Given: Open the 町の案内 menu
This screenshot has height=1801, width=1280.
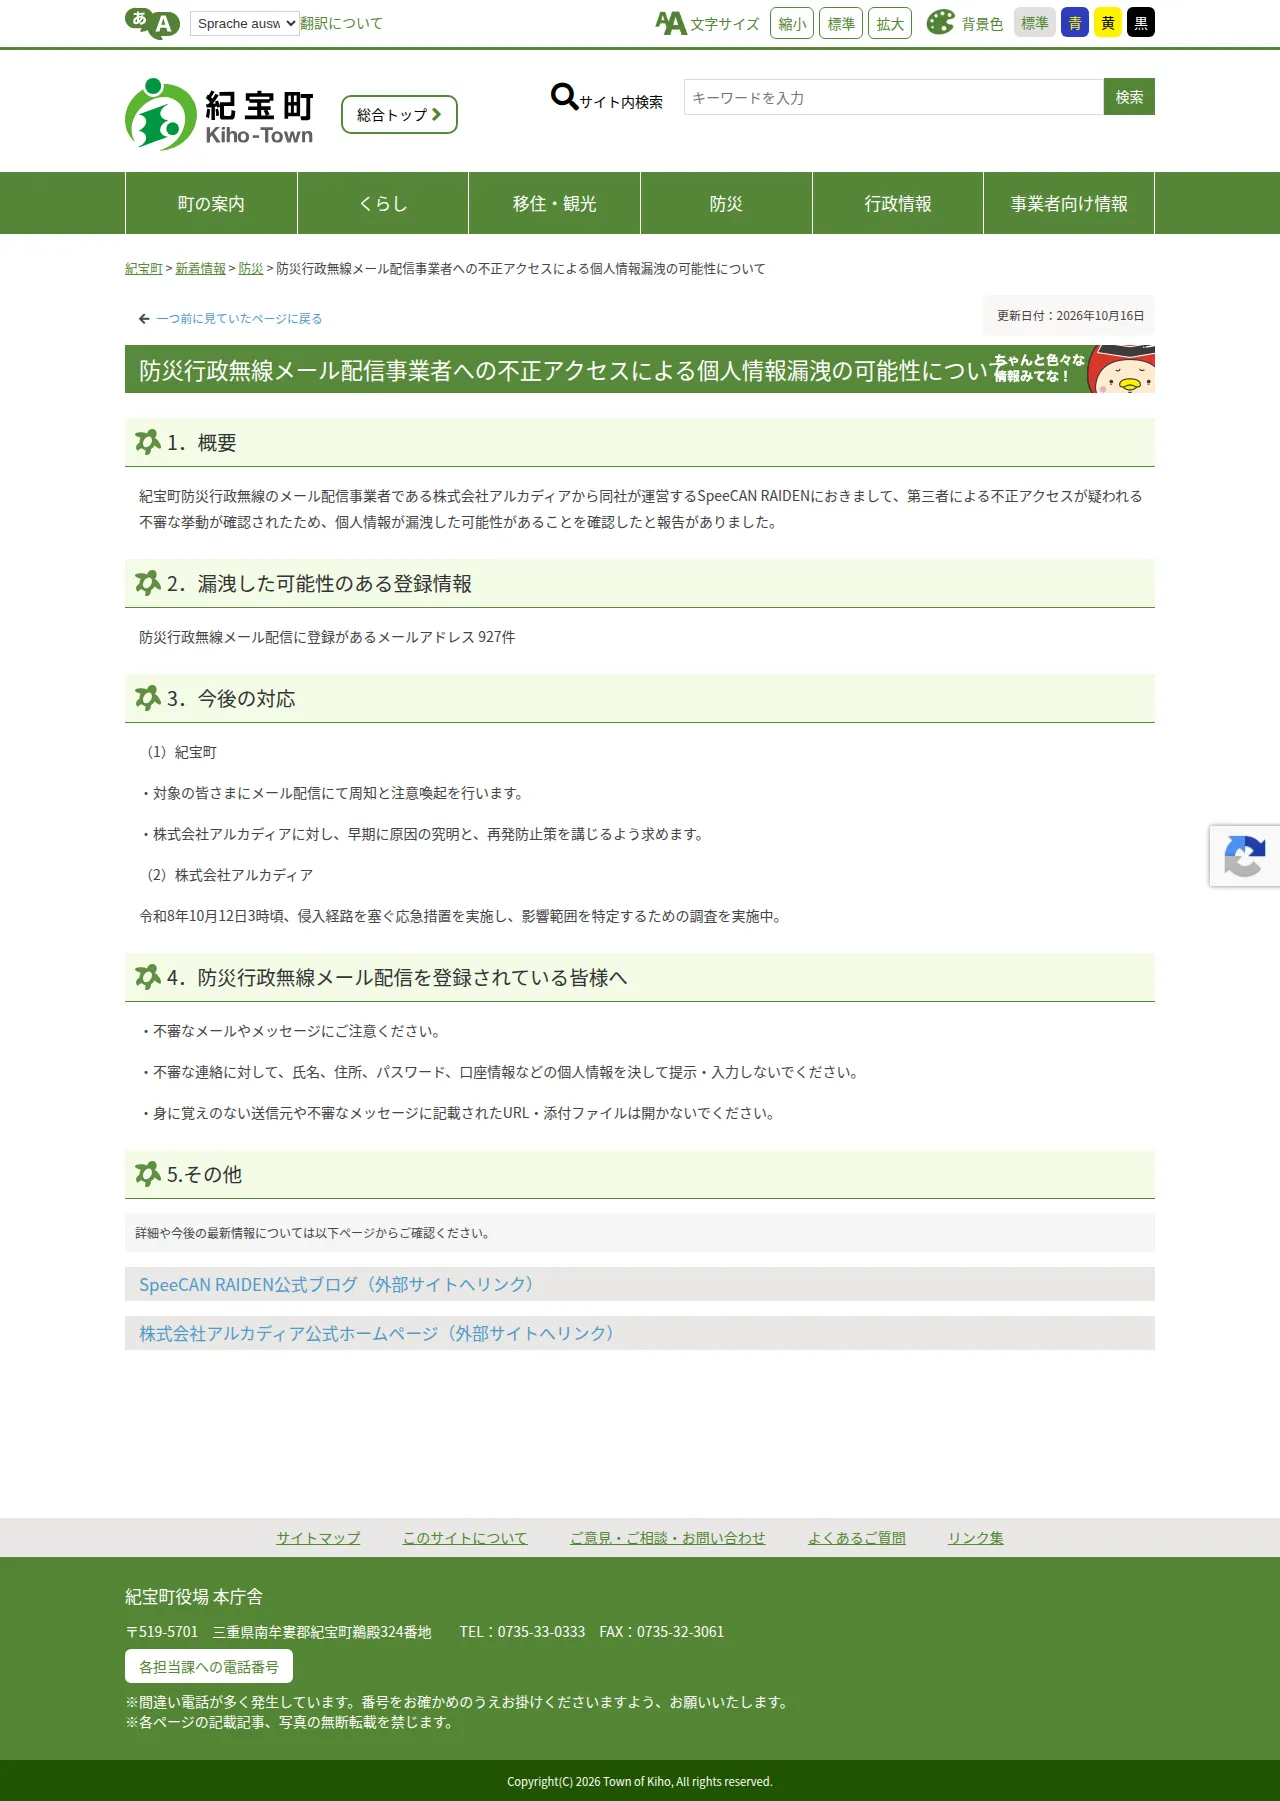Looking at the screenshot, I should point(211,203).
